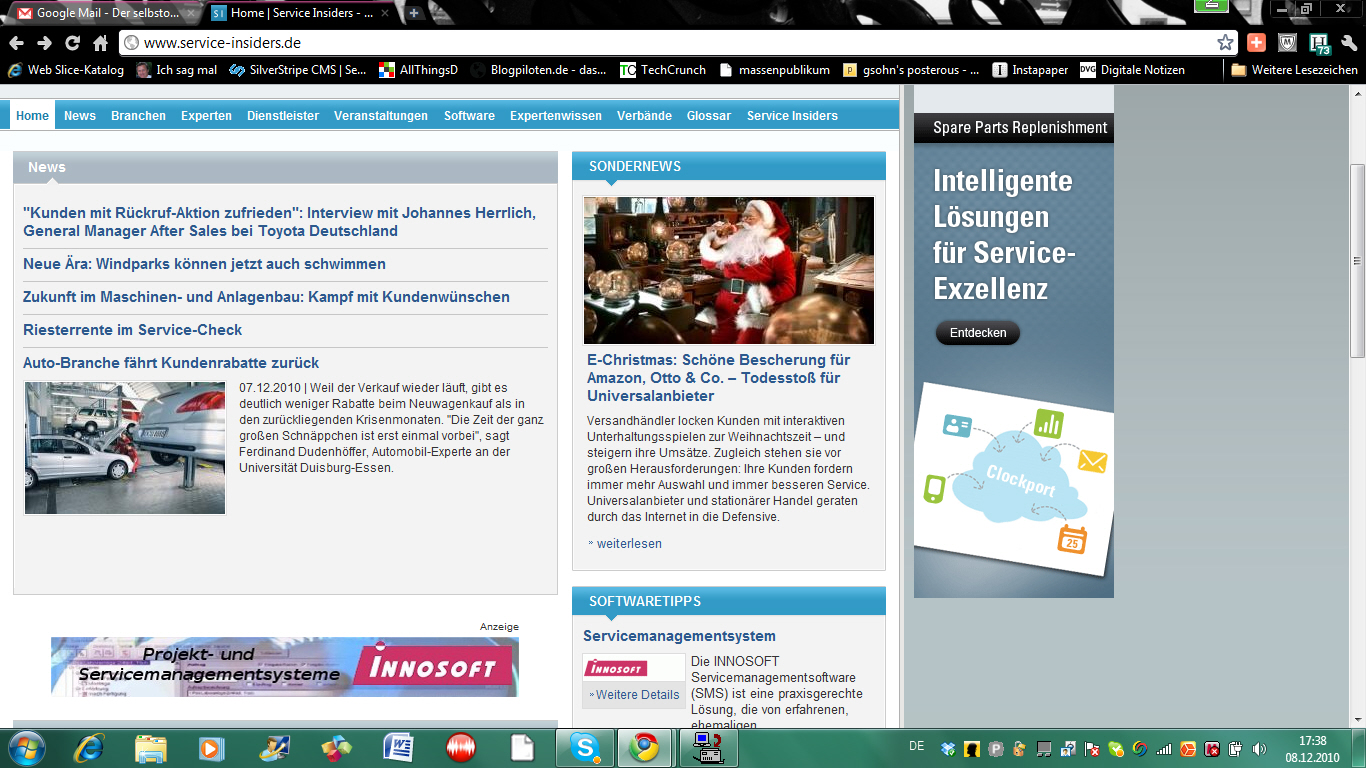Image resolution: width=1366 pixels, height=768 pixels.
Task: Bookmark the page via the star icon
Action: (1224, 43)
